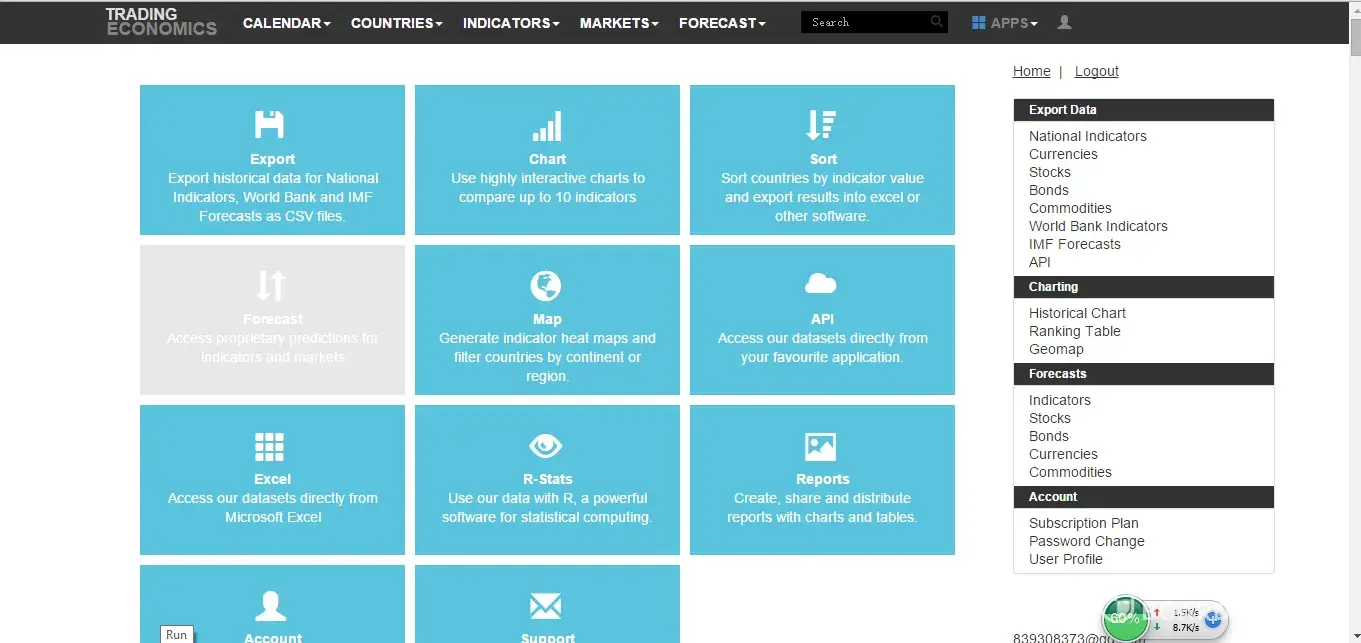The image size is (1361, 643).
Task: Open Ranking Table link
Action: tap(1075, 331)
